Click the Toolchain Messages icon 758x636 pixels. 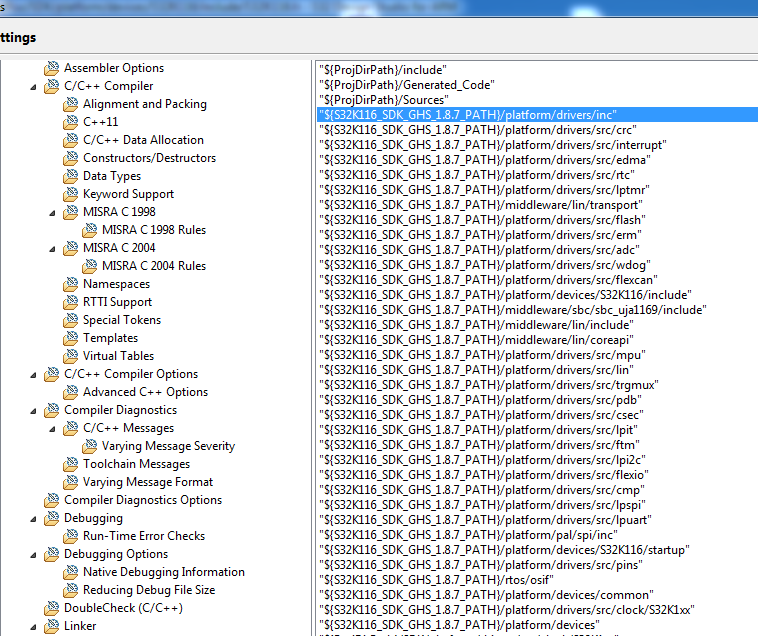[x=71, y=464]
